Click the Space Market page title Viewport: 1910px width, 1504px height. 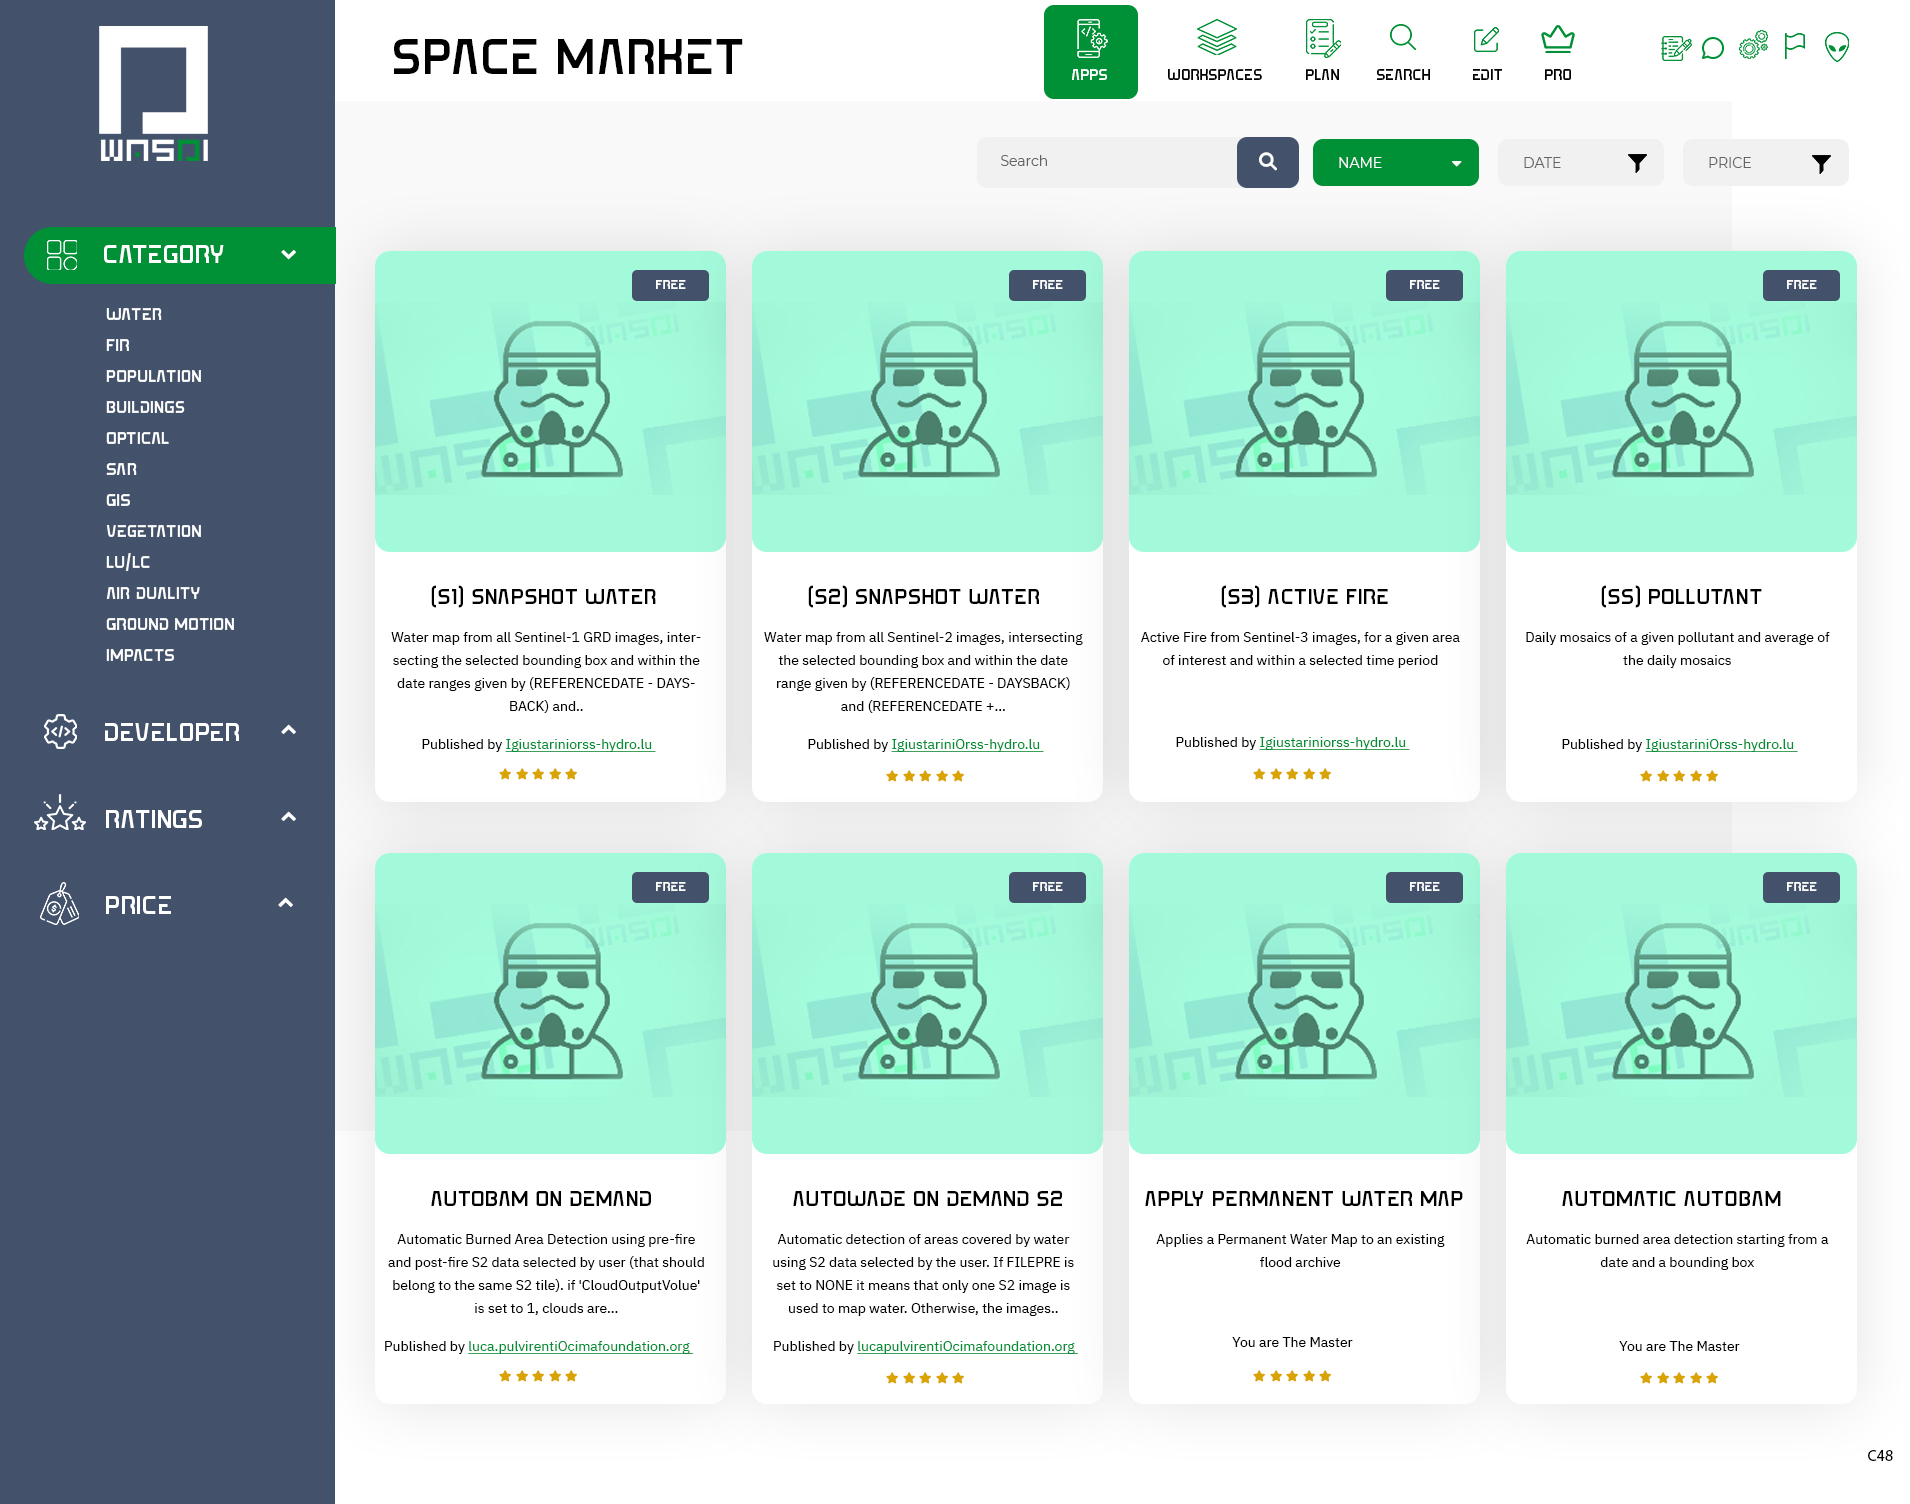567,57
